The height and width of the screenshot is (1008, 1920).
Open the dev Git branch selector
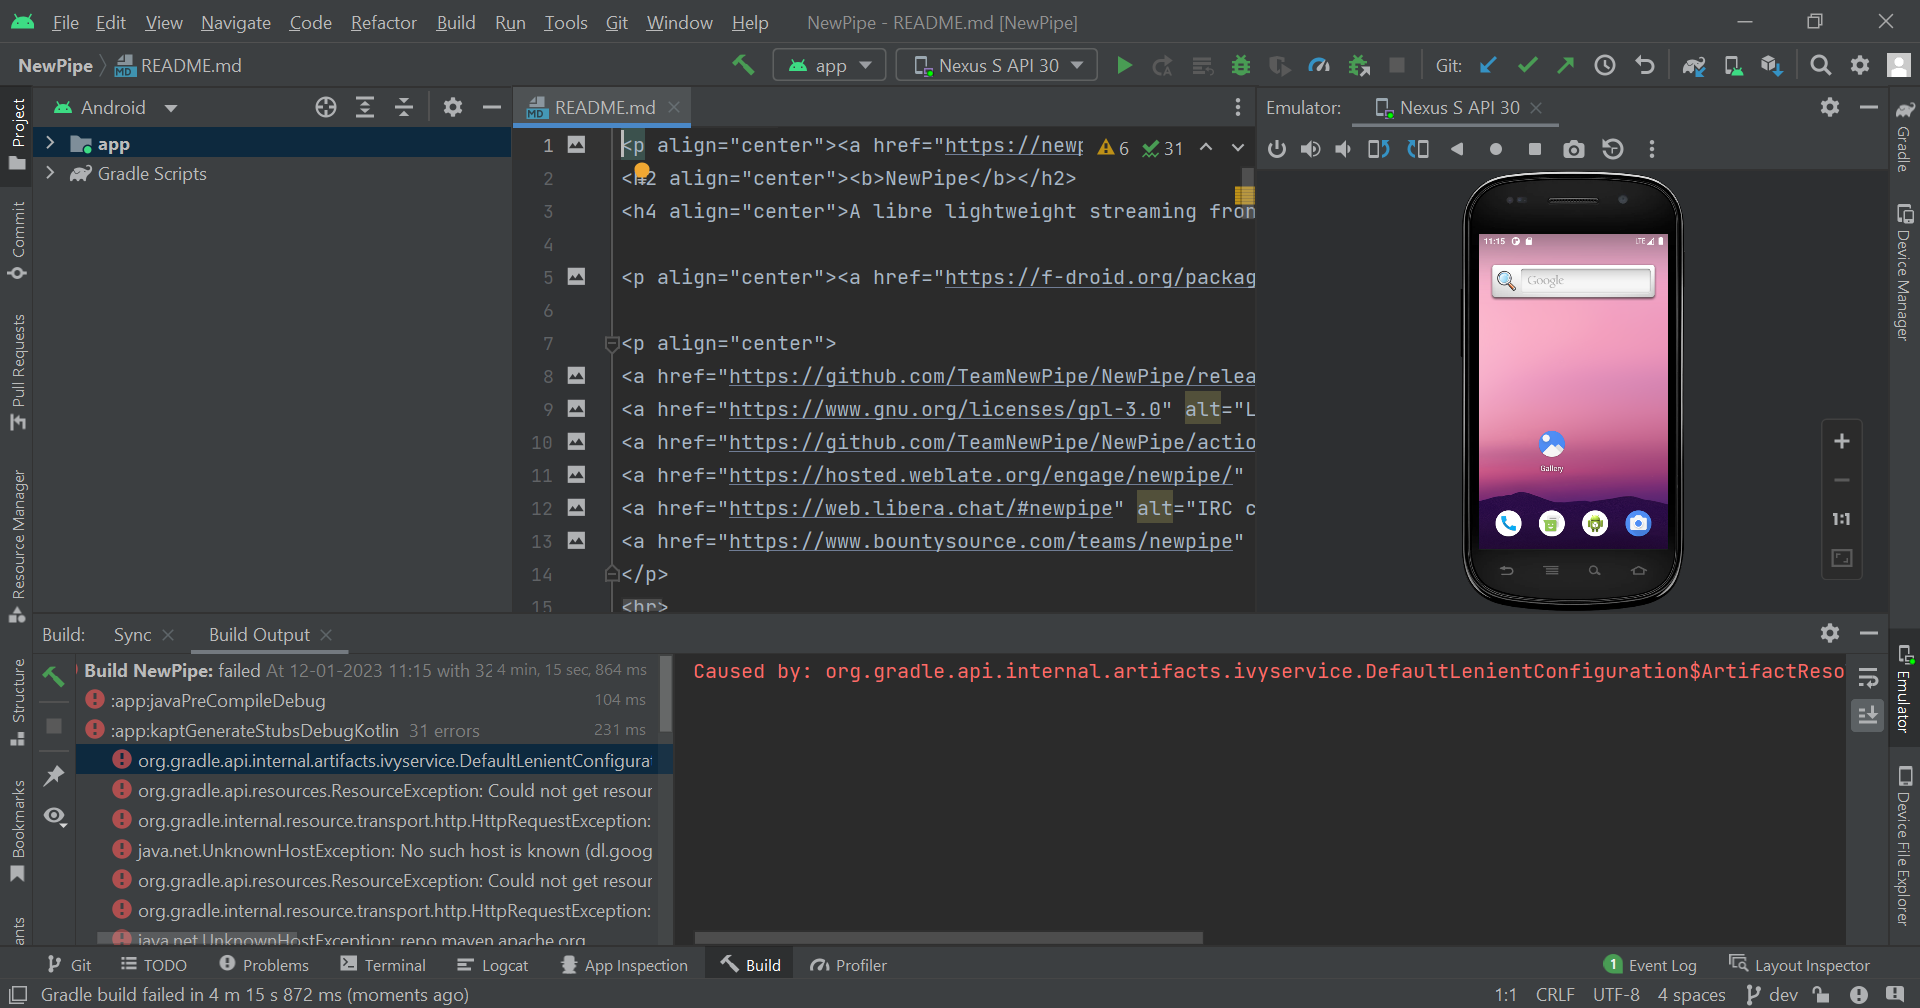pyautogui.click(x=1772, y=994)
